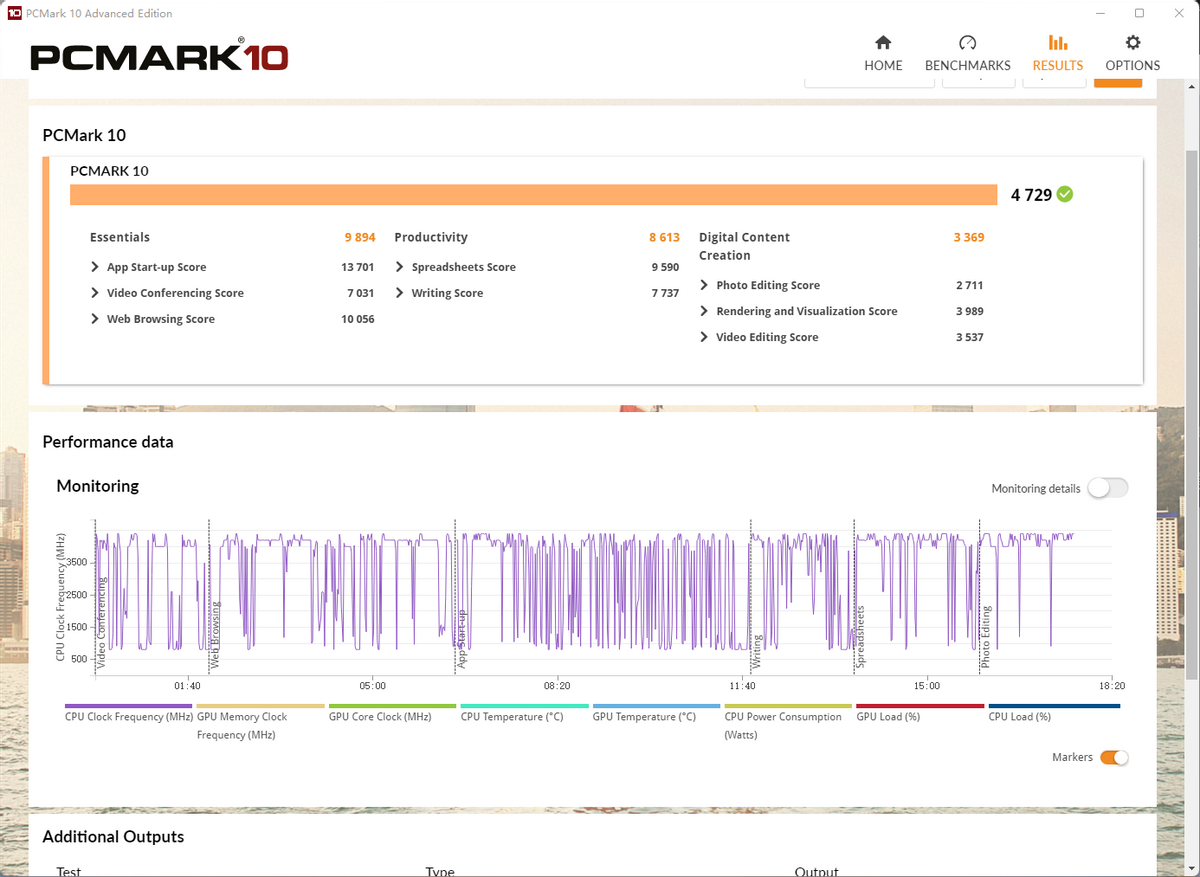The image size is (1200, 877).
Task: Click the Photo Editing chart marker
Action: coord(985,637)
